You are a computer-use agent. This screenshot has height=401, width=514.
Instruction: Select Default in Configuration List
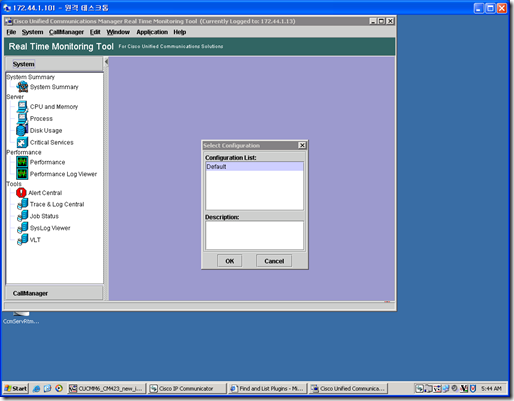(x=255, y=167)
